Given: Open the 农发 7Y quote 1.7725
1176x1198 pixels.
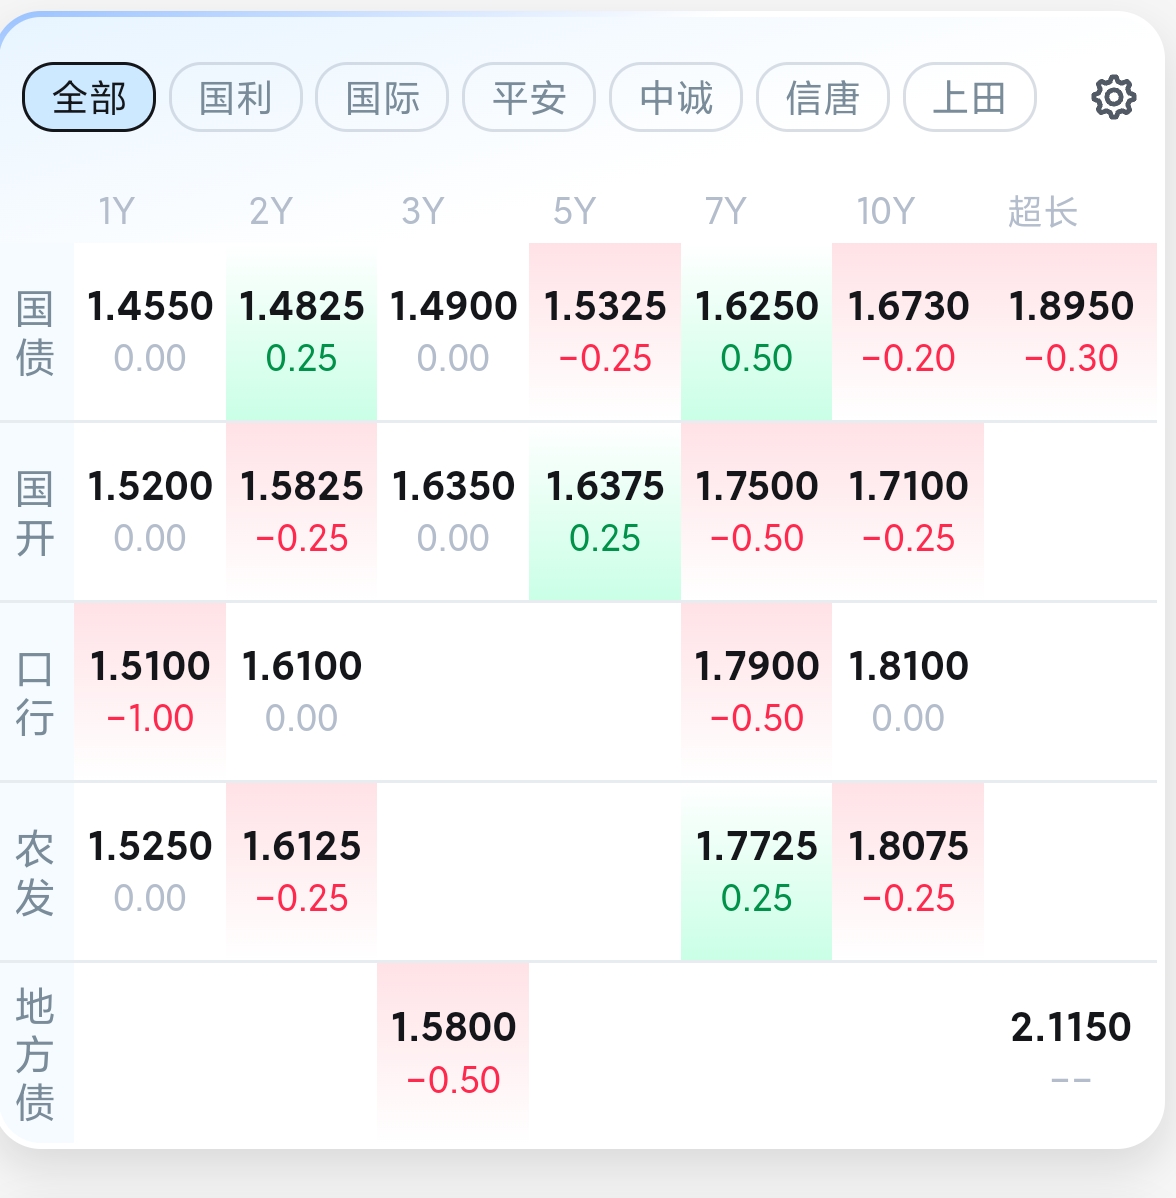Looking at the screenshot, I should (756, 872).
